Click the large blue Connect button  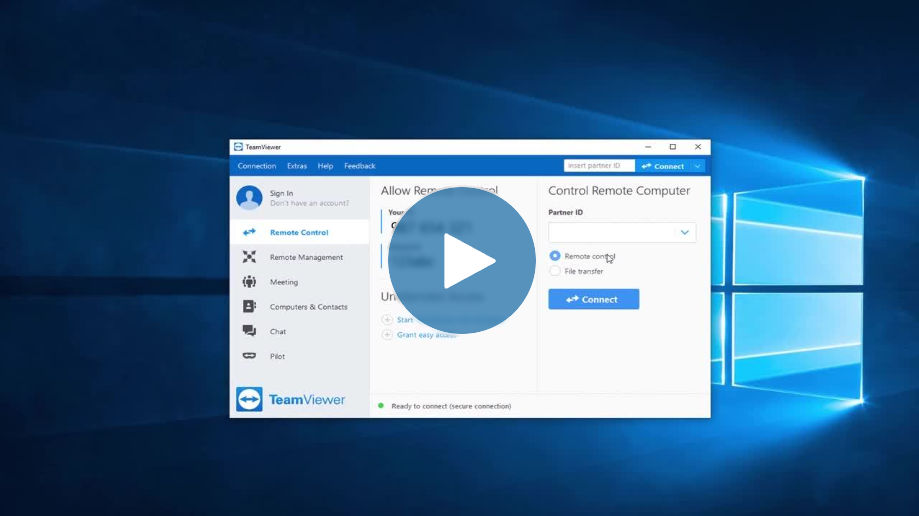tap(594, 299)
